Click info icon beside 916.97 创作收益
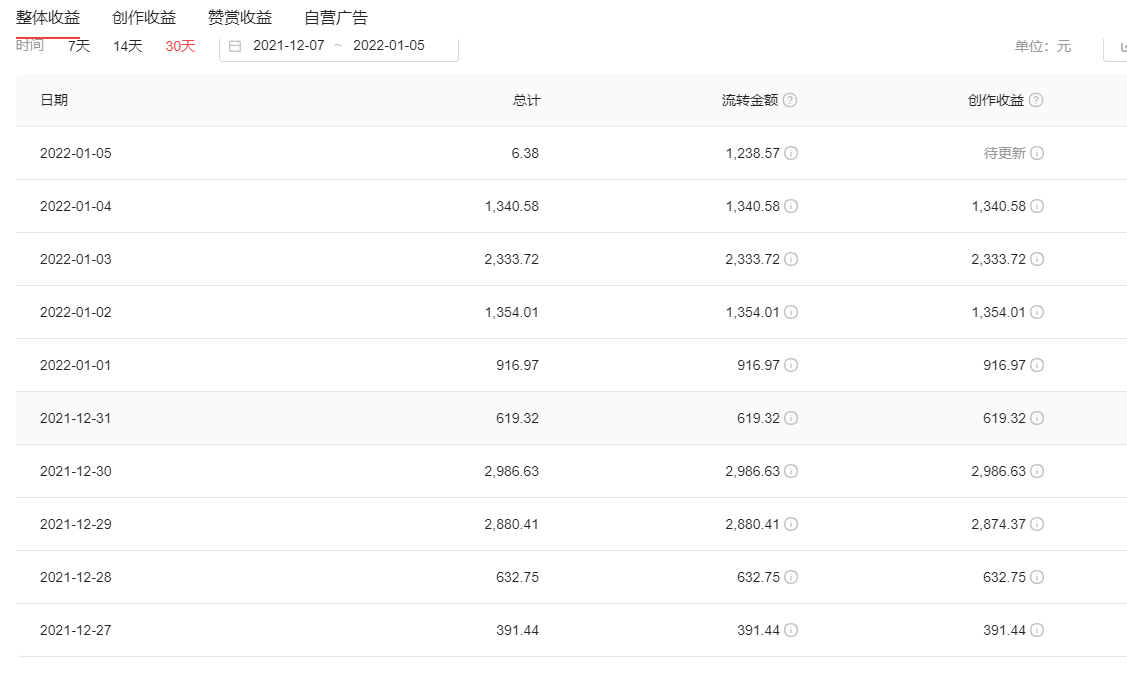The image size is (1127, 679). pos(1037,365)
